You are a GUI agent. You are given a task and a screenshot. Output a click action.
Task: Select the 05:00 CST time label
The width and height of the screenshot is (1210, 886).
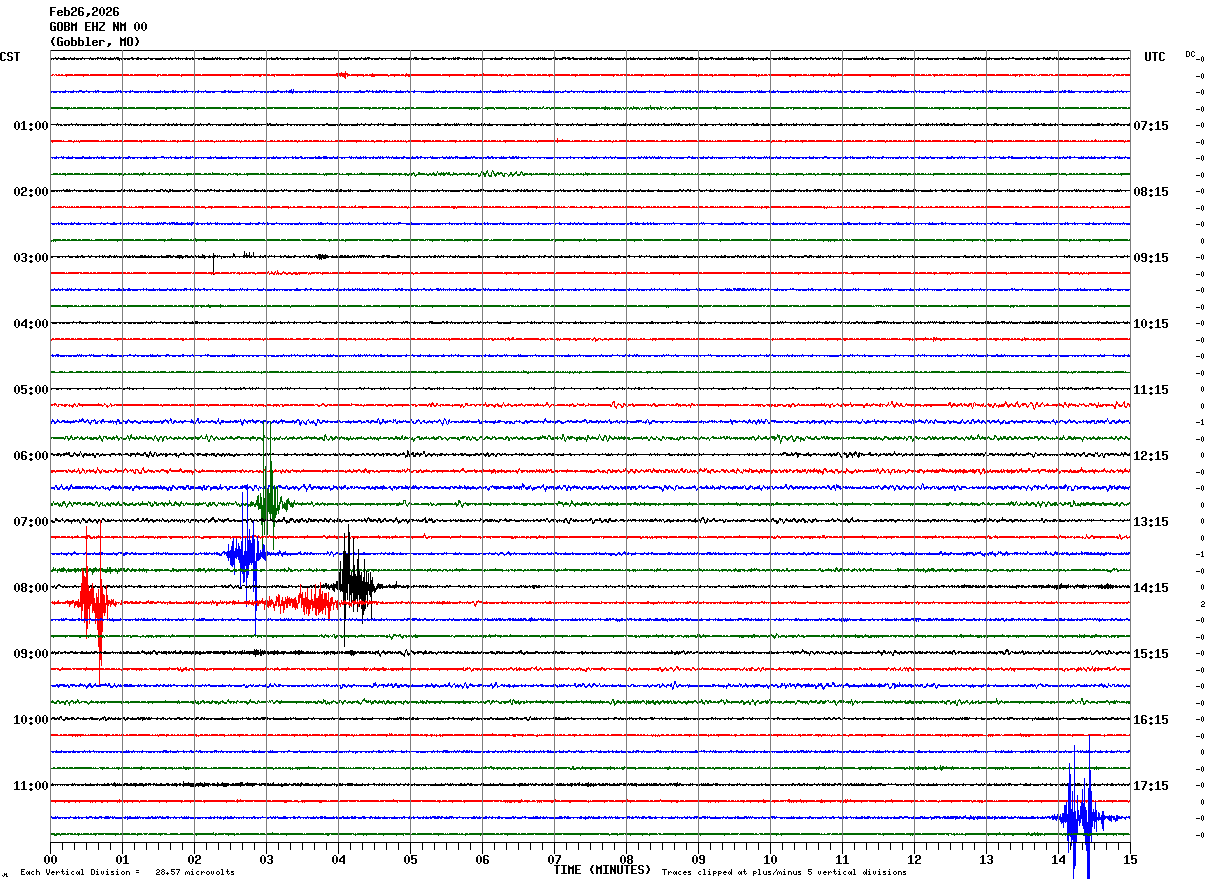coord(31,390)
